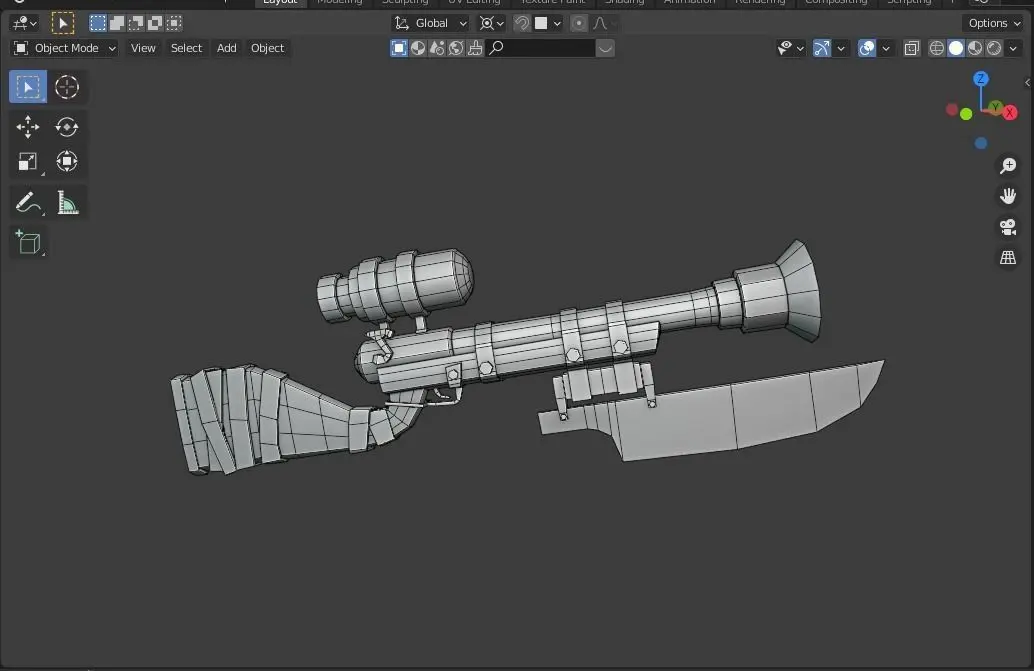Toggle the camera view button
The image size is (1034, 671).
tap(1008, 227)
